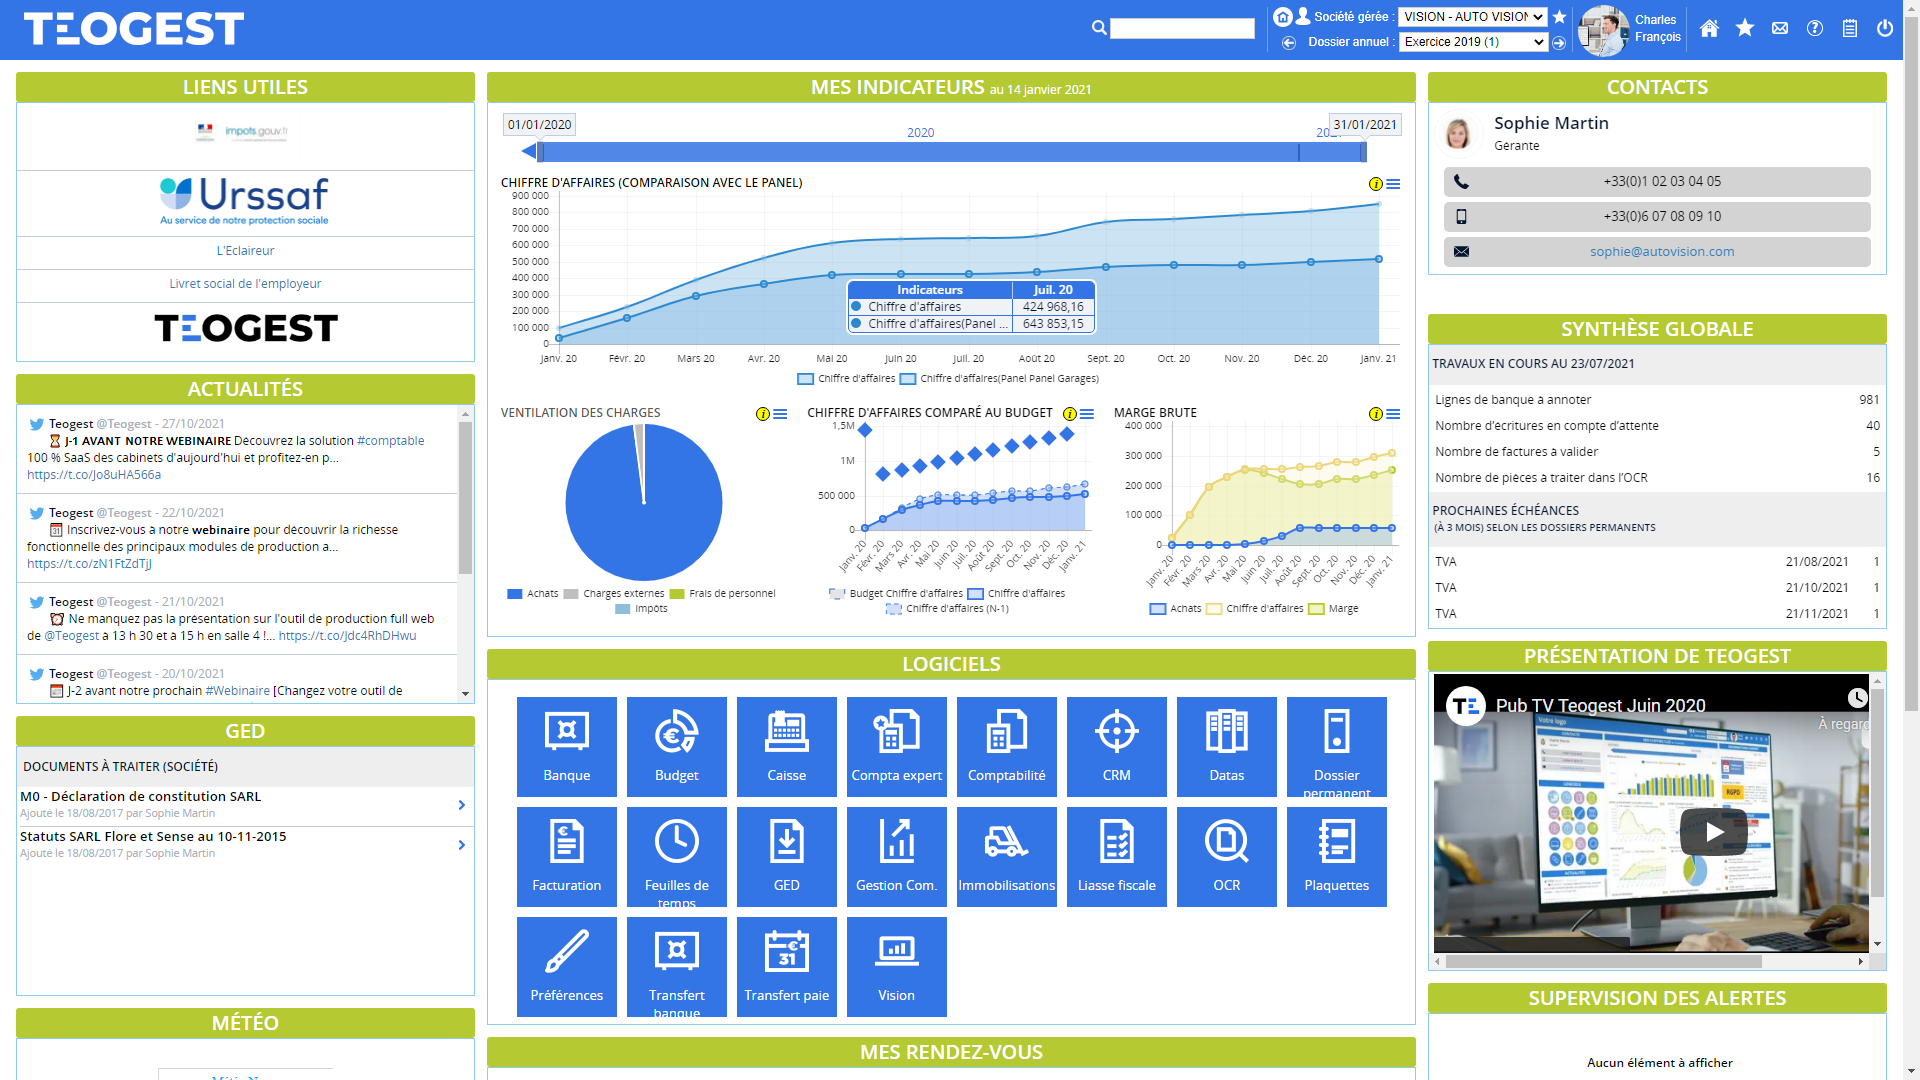Image resolution: width=1920 pixels, height=1080 pixels.
Task: Open the Société gérée dropdown
Action: 1472,17
